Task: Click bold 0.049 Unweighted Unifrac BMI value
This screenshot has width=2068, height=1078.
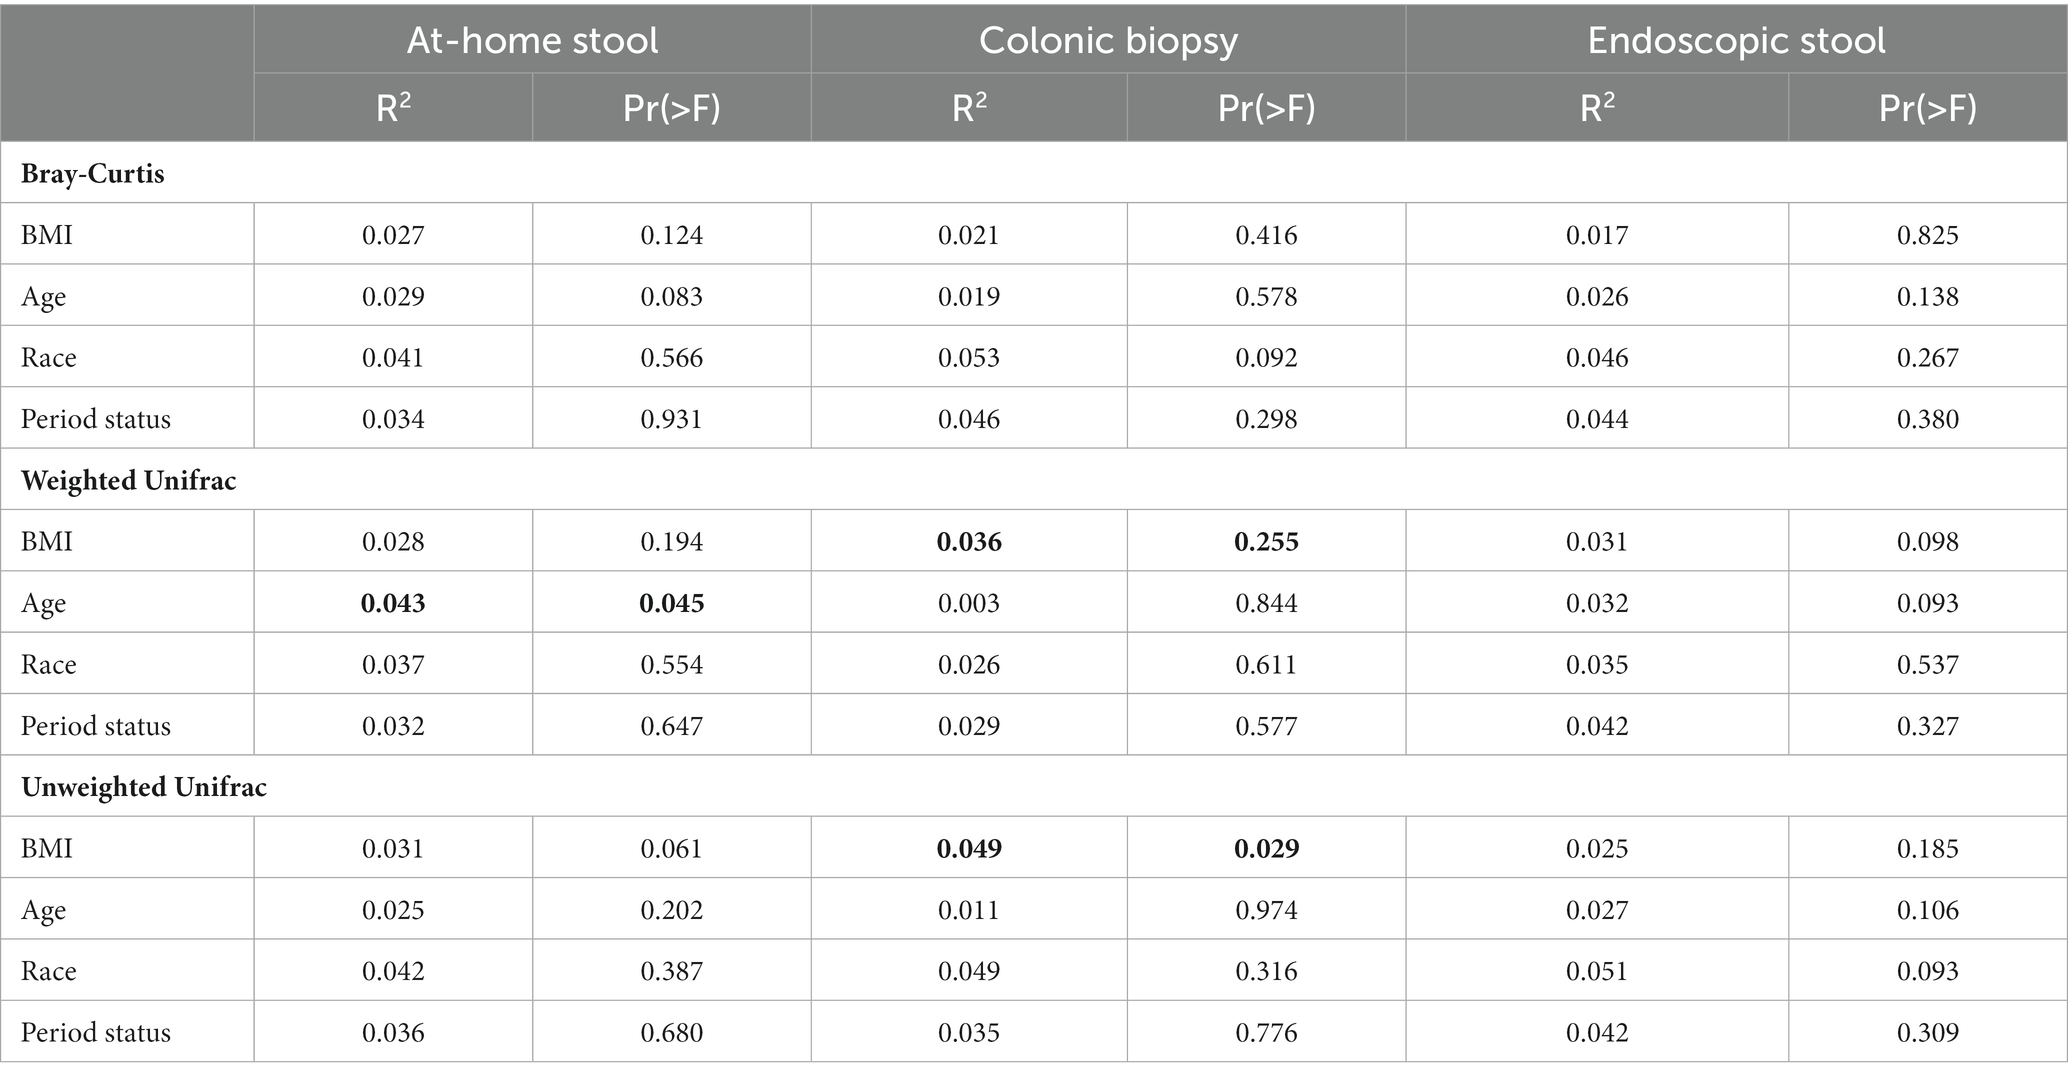Action: click(x=969, y=849)
